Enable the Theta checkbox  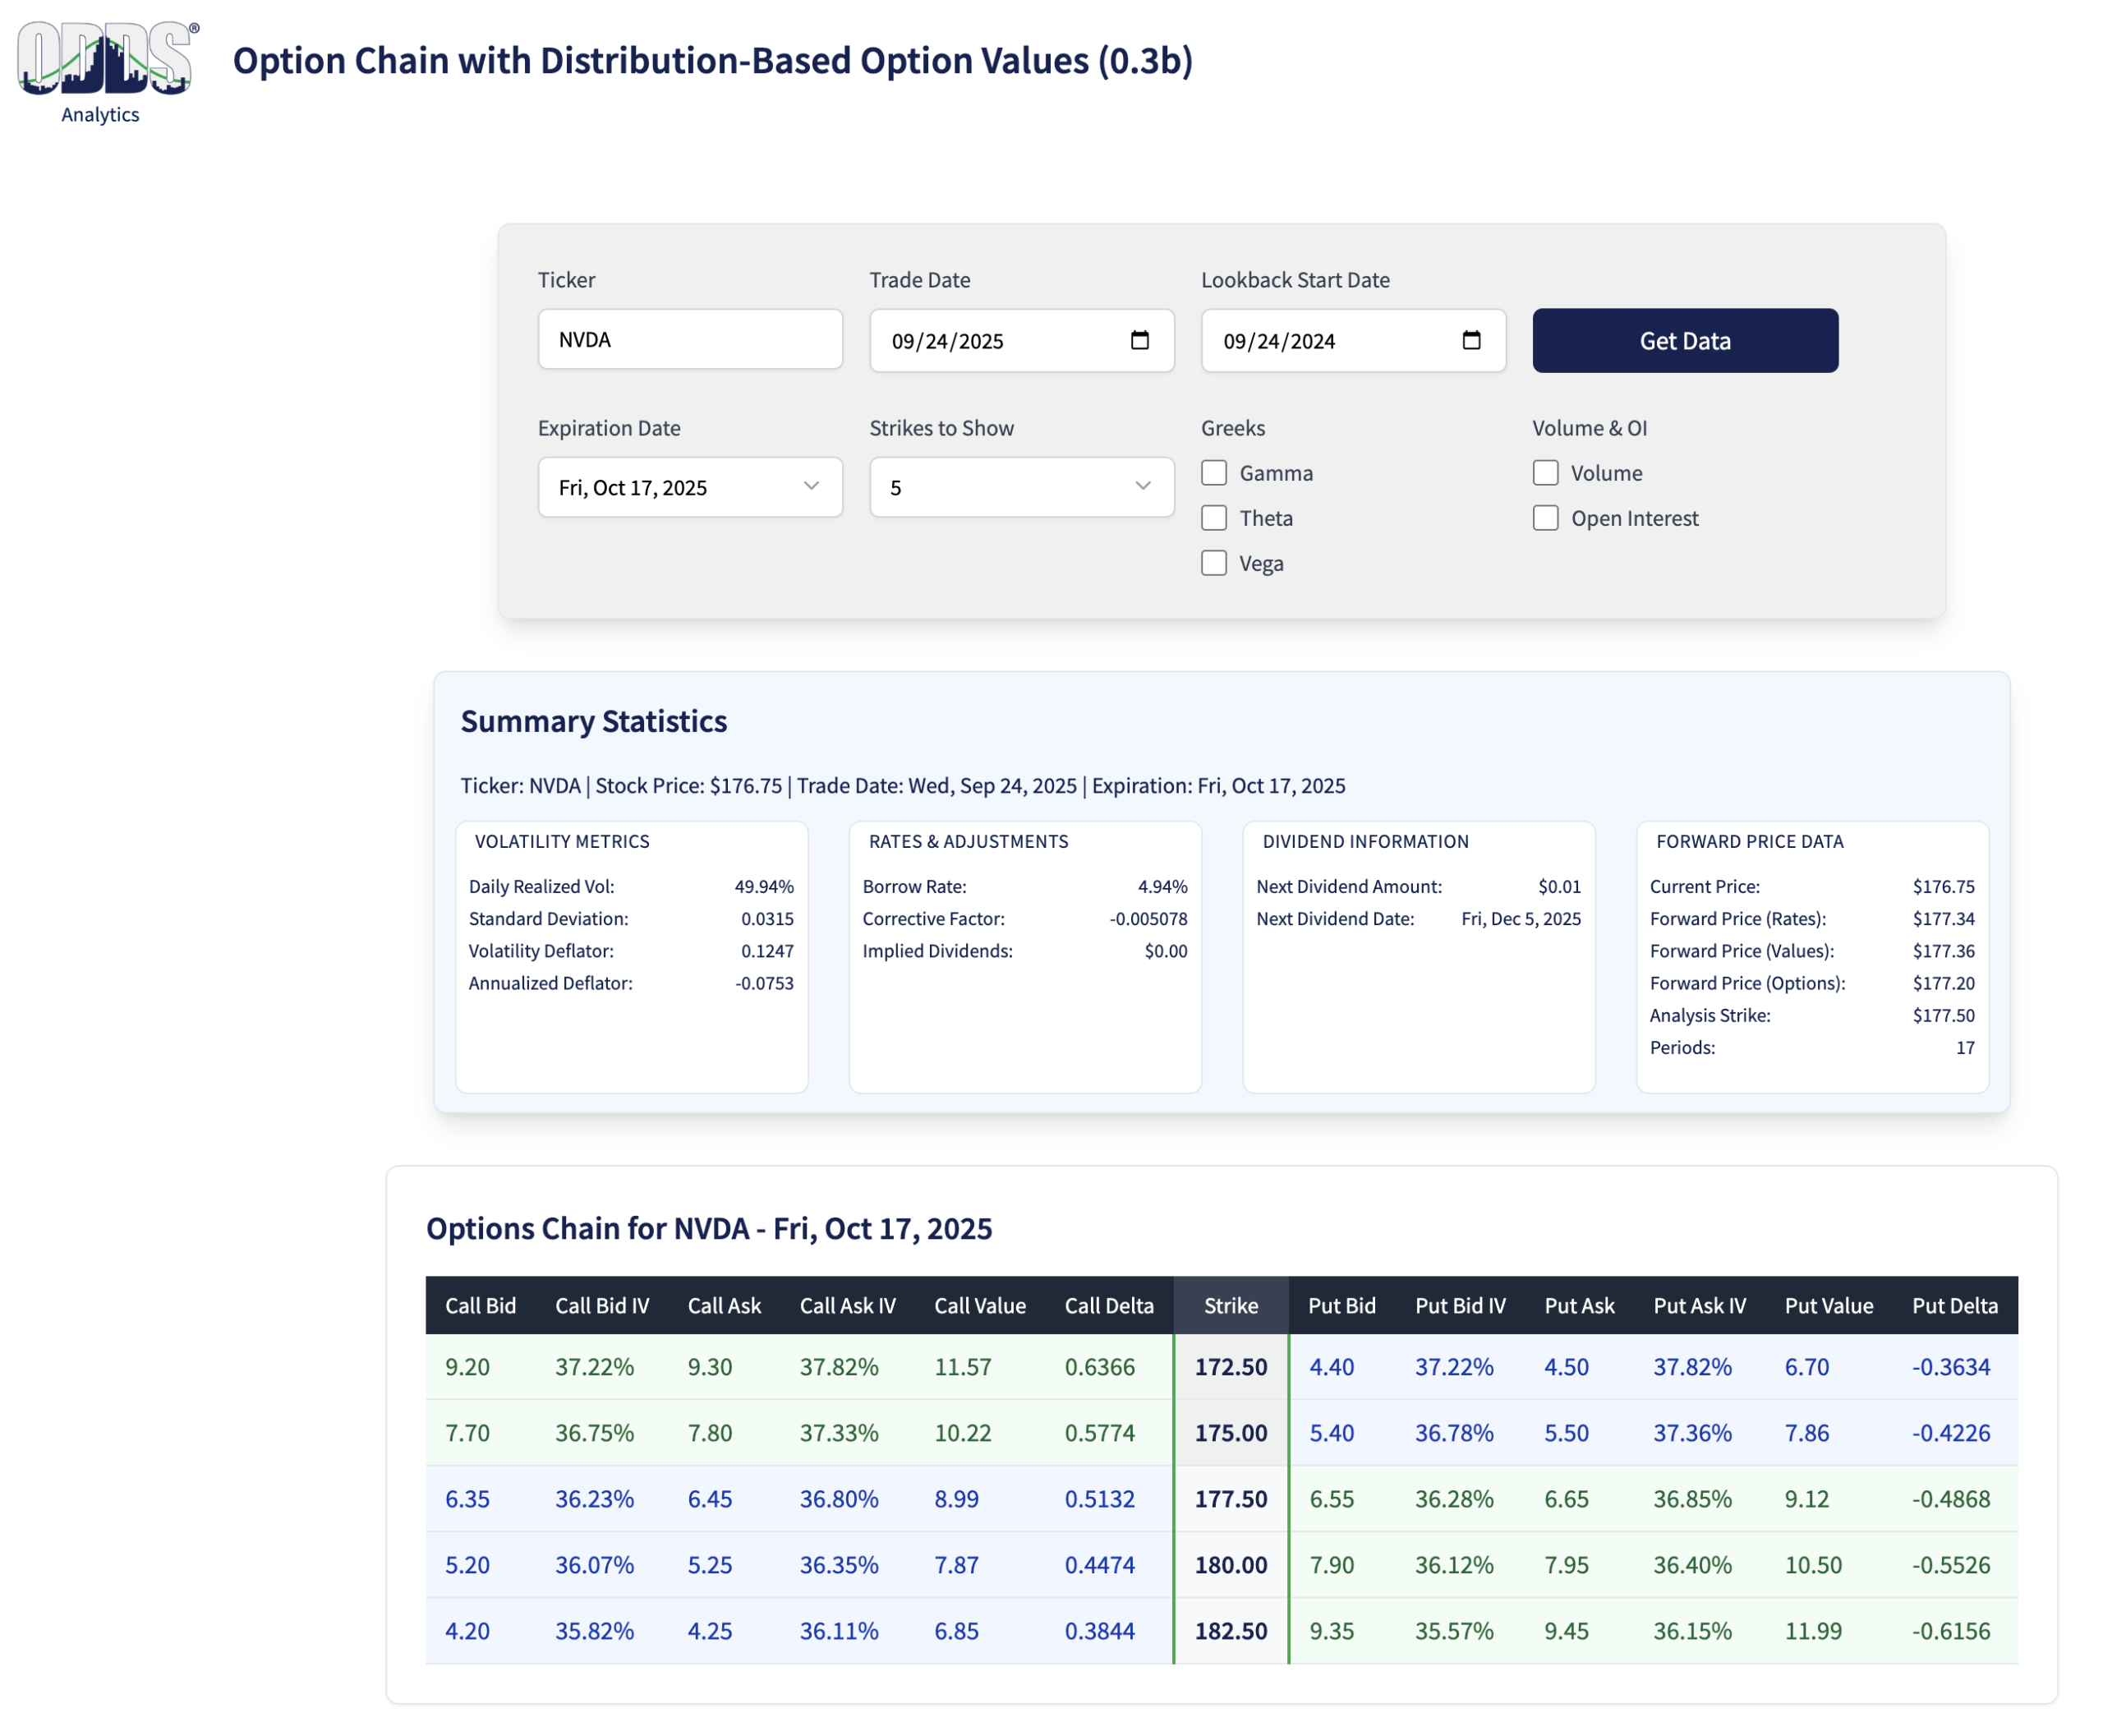1213,517
